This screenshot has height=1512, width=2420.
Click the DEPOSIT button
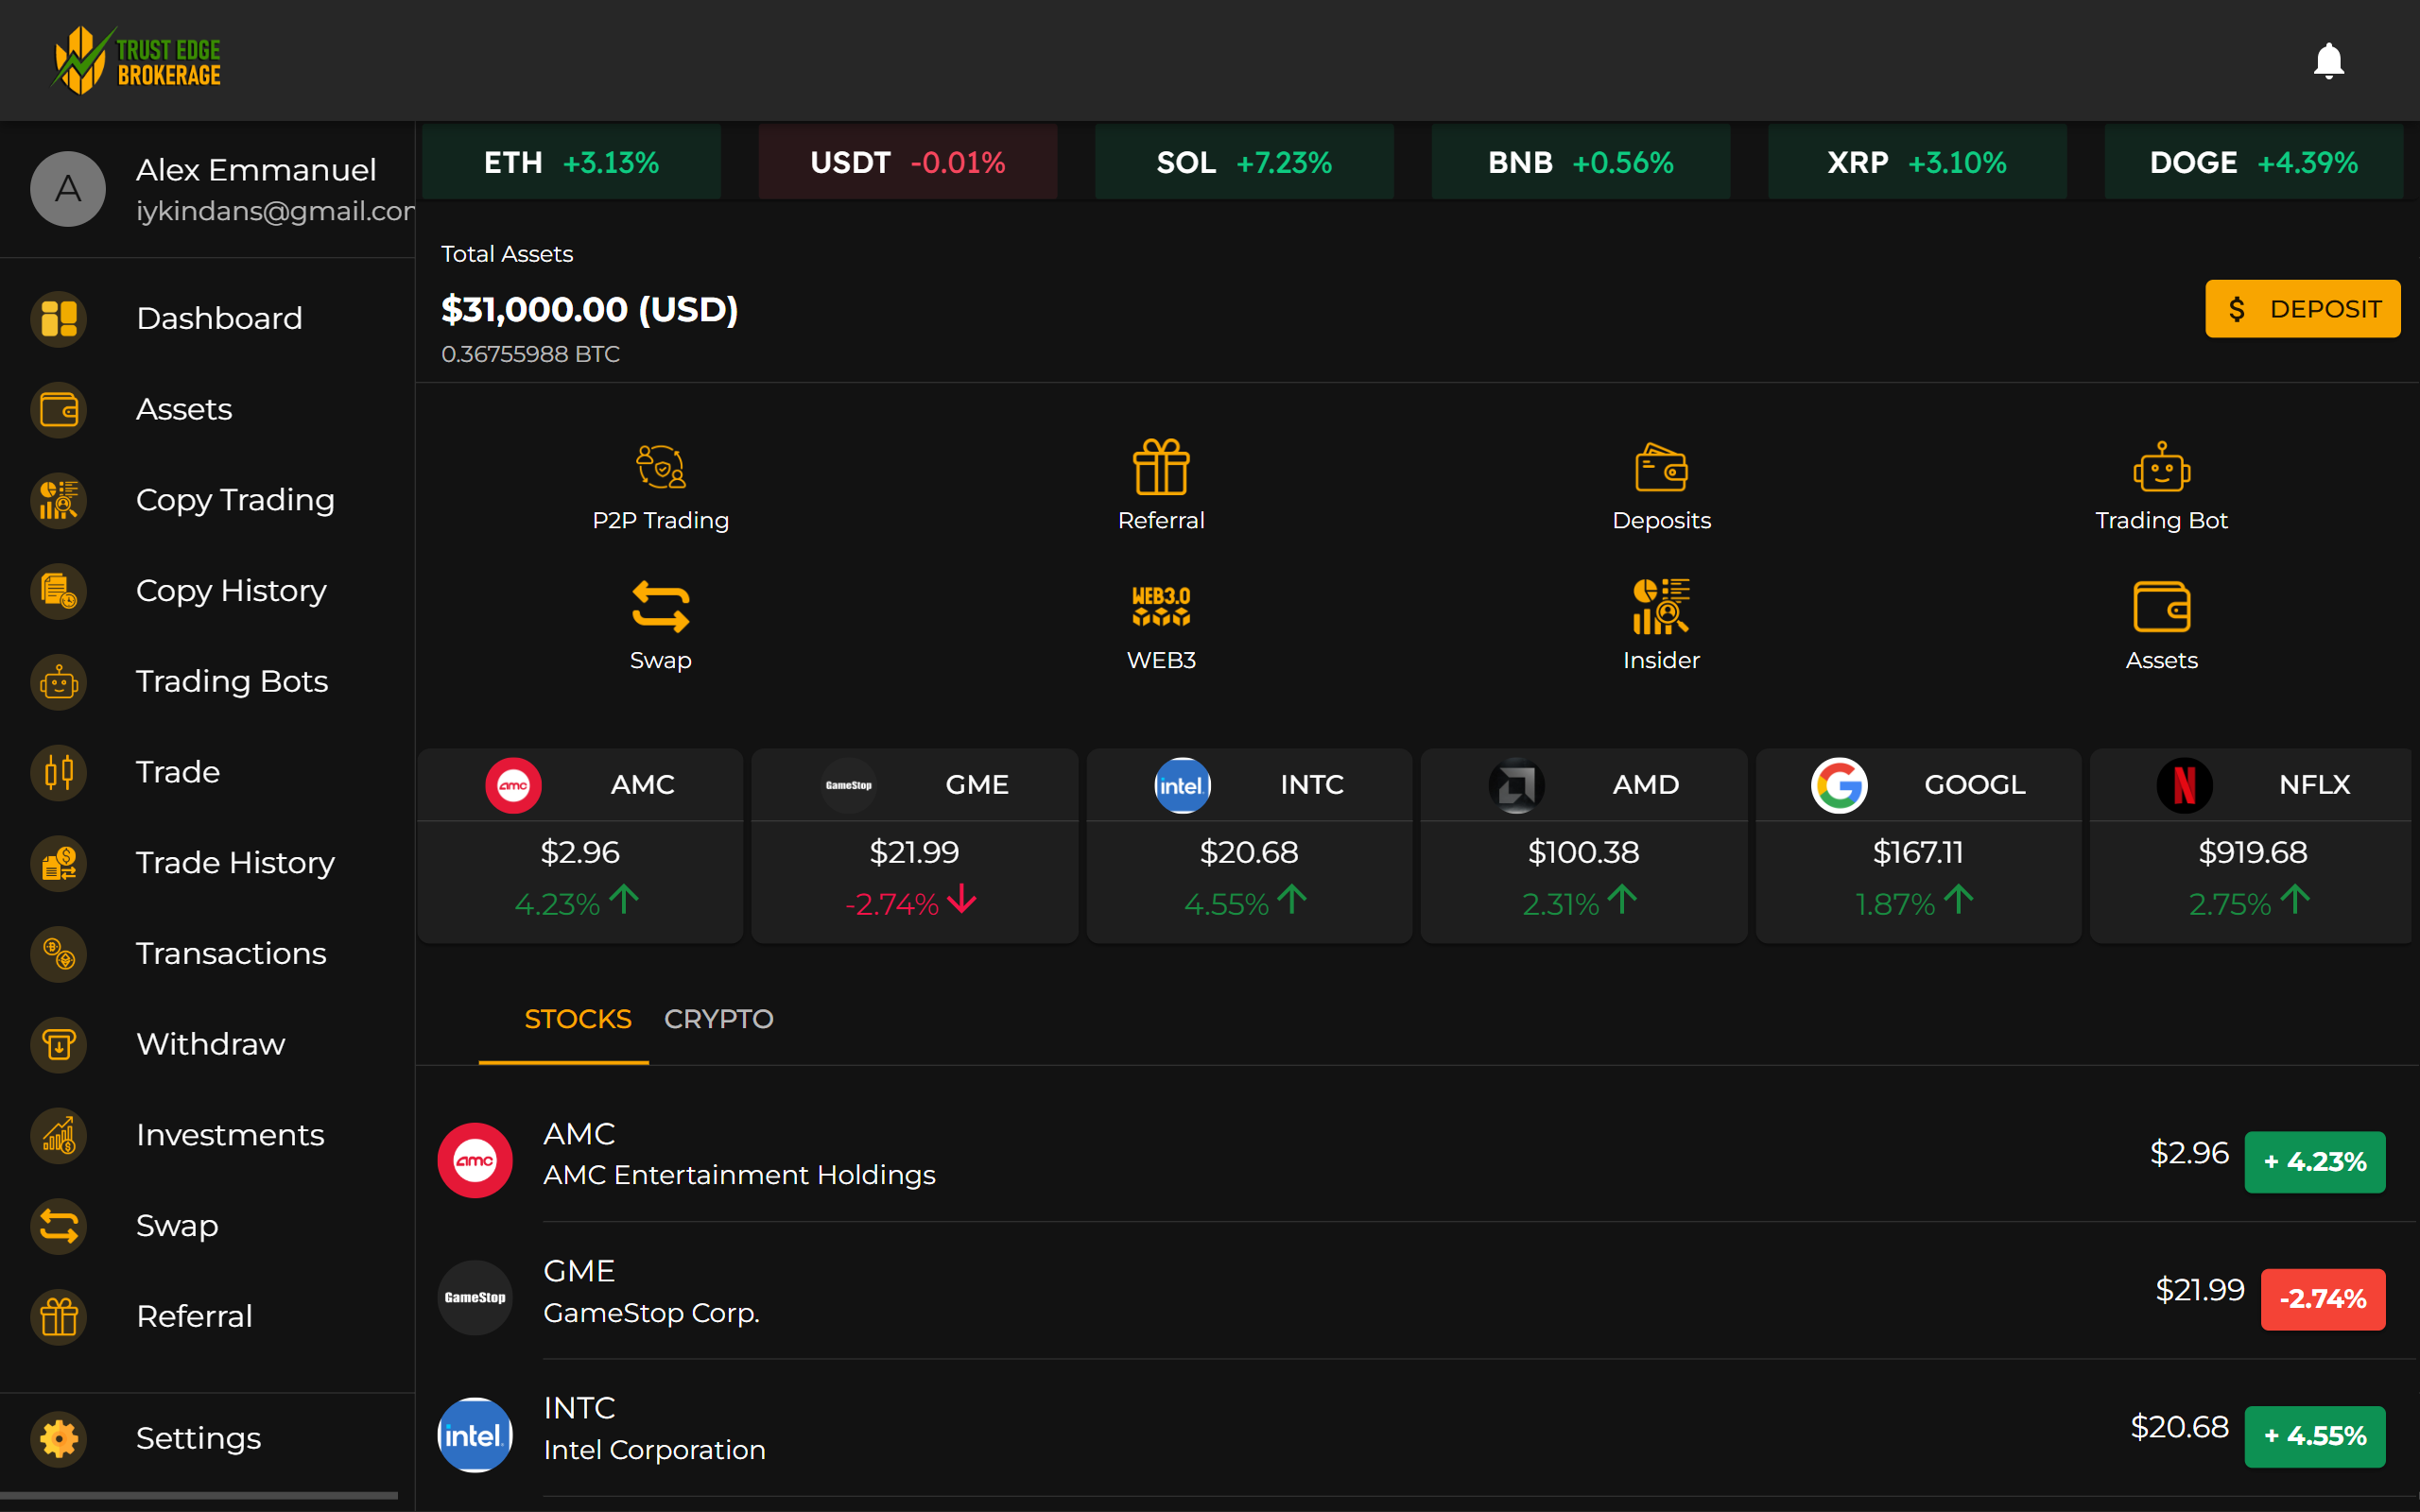pos(2302,309)
